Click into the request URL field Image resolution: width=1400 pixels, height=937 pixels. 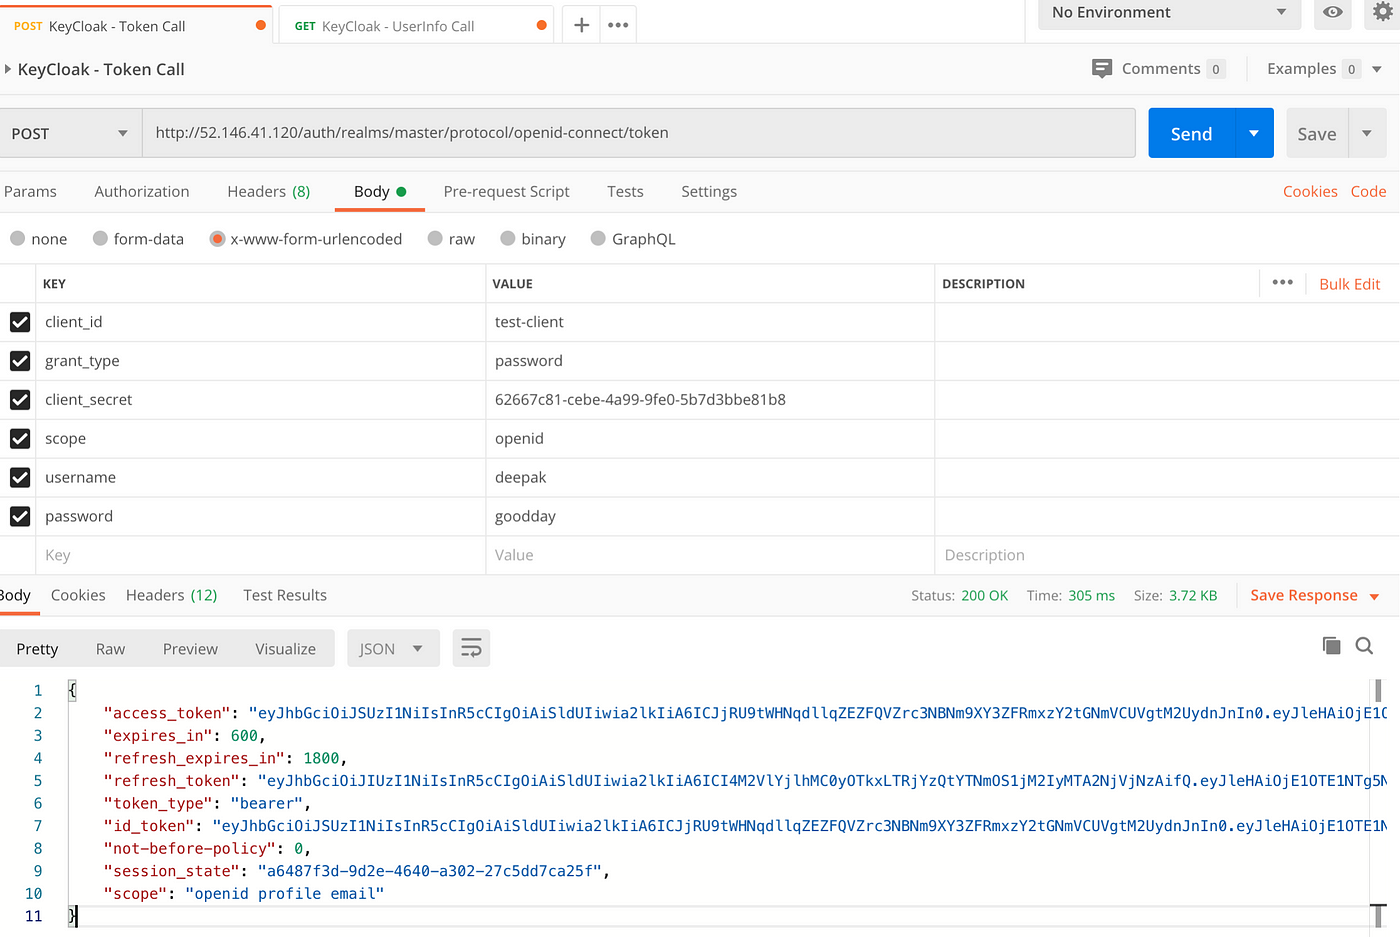tap(639, 133)
